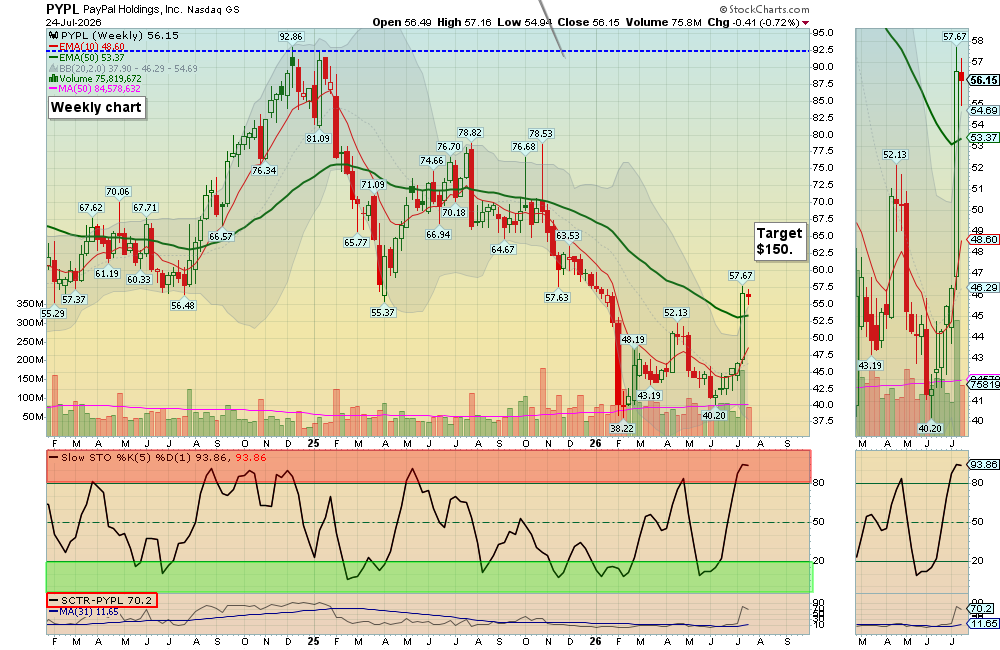1000x650 pixels.
Task: Click the 78.53 price label
Action: pyautogui.click(x=541, y=133)
